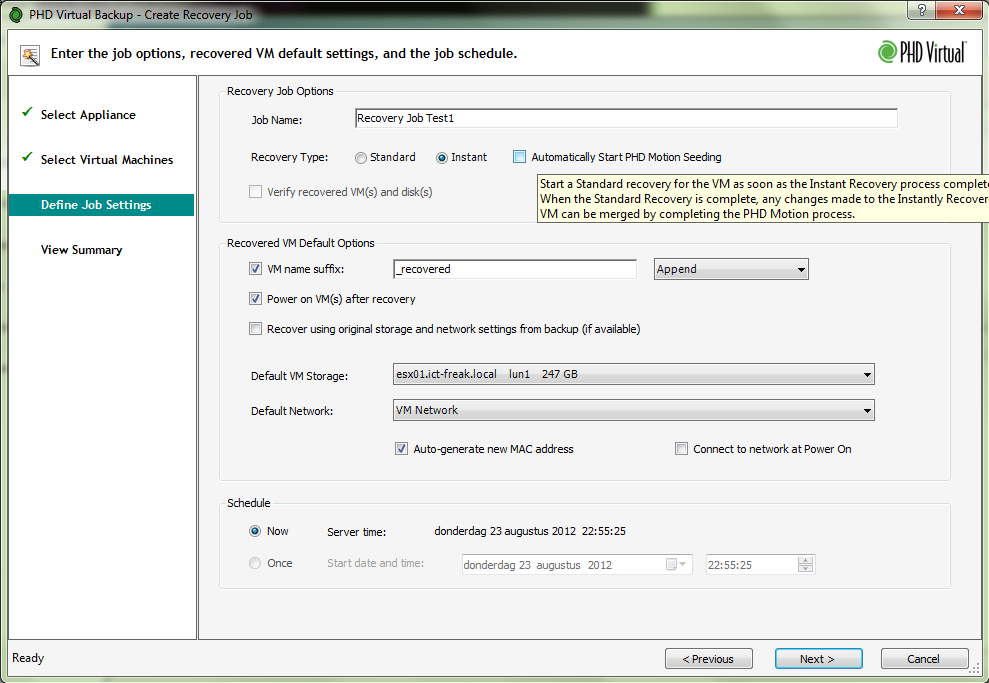Image resolution: width=989 pixels, height=683 pixels.
Task: Click the PHD Virtual Backup title bar icon
Action: pos(16,15)
